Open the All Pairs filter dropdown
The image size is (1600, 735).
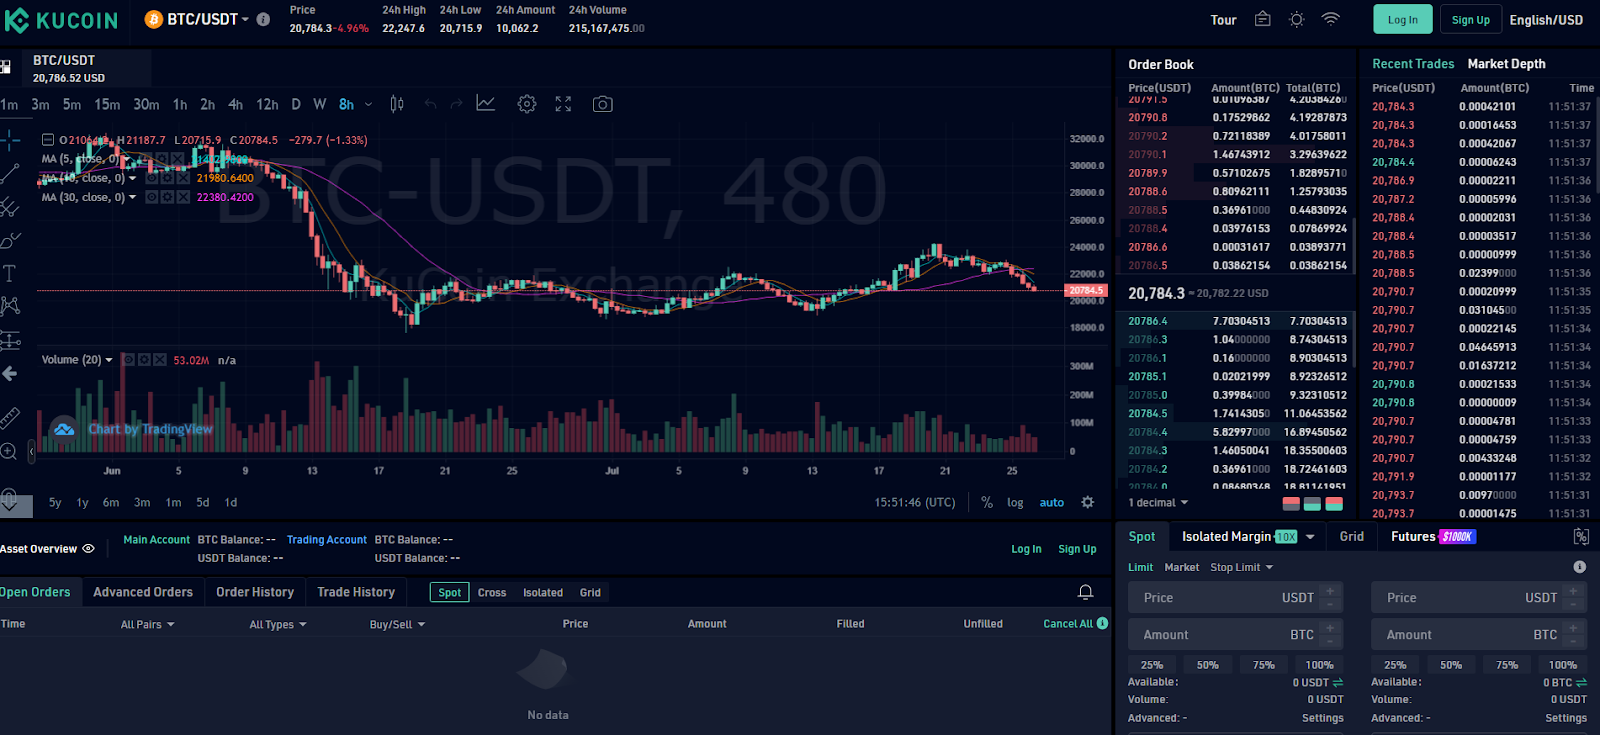coord(148,624)
